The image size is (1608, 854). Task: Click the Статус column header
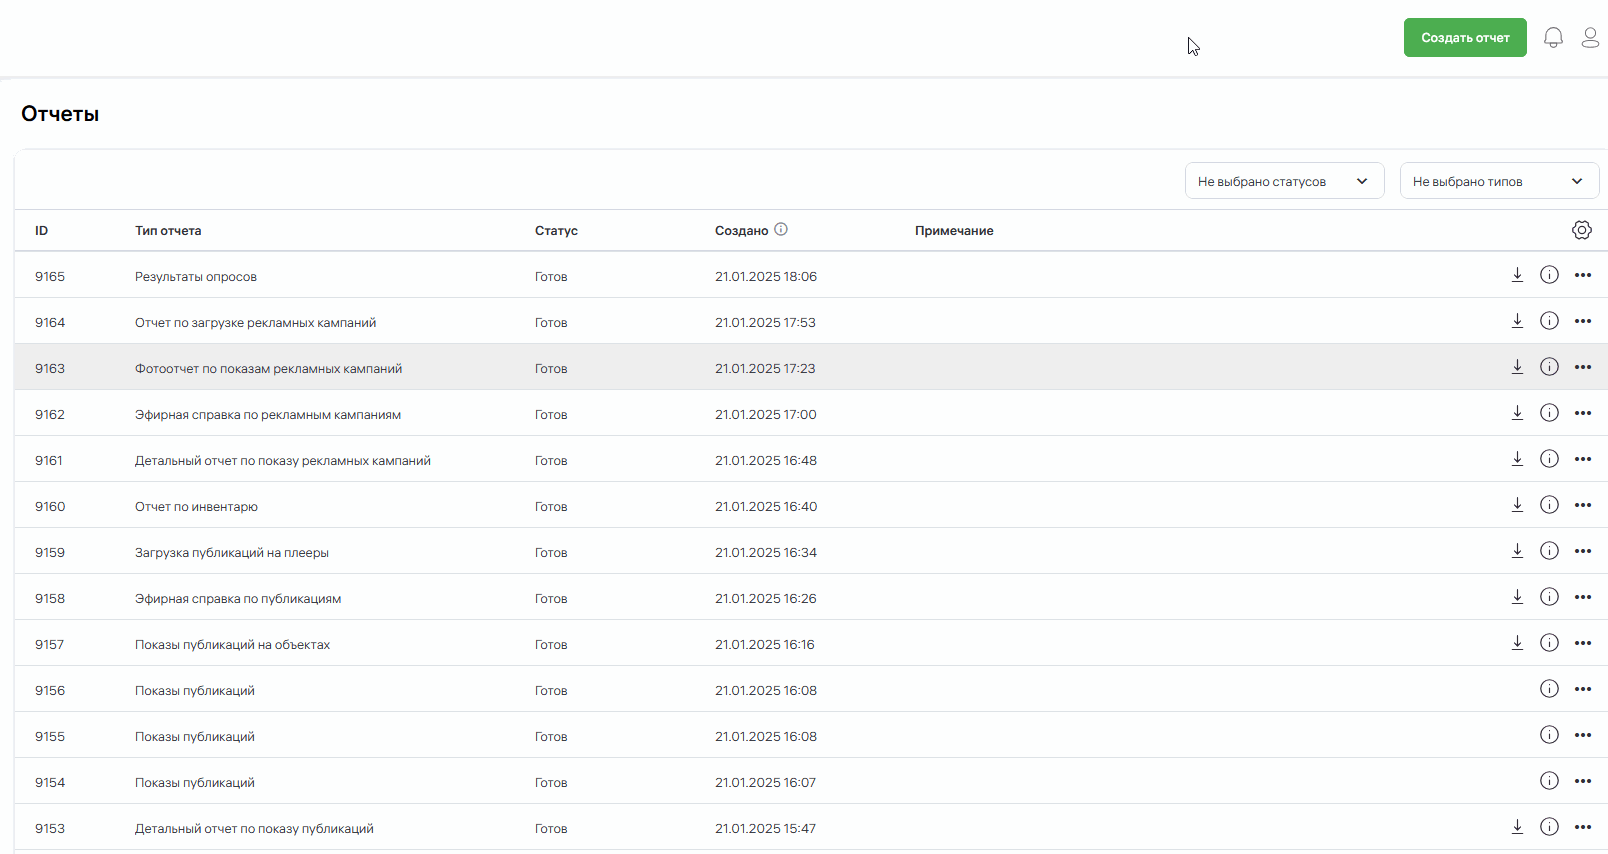coord(556,231)
